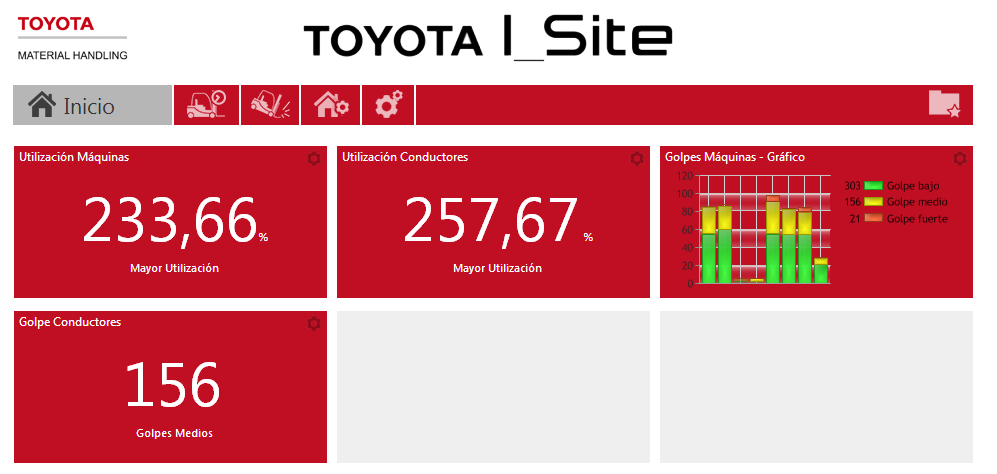Click the favorites folder star icon
This screenshot has width=997, height=474.
coord(944,105)
